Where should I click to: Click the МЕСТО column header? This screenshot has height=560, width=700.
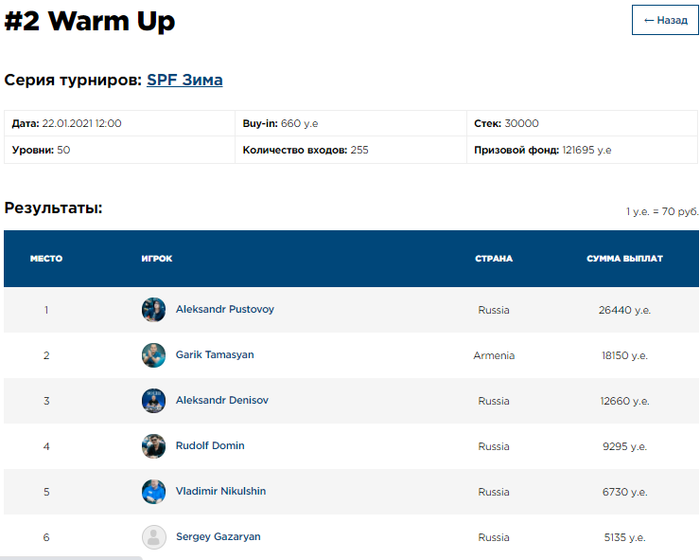[x=46, y=259]
